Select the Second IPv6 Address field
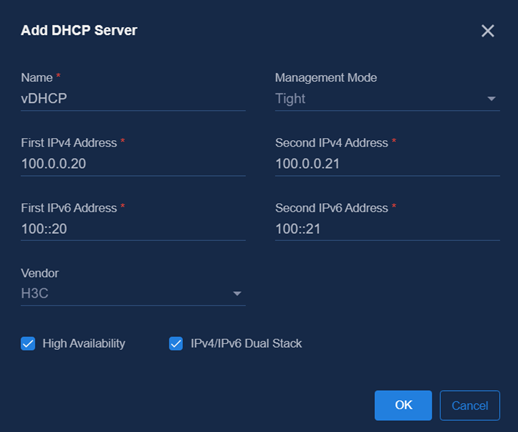 [x=387, y=229]
